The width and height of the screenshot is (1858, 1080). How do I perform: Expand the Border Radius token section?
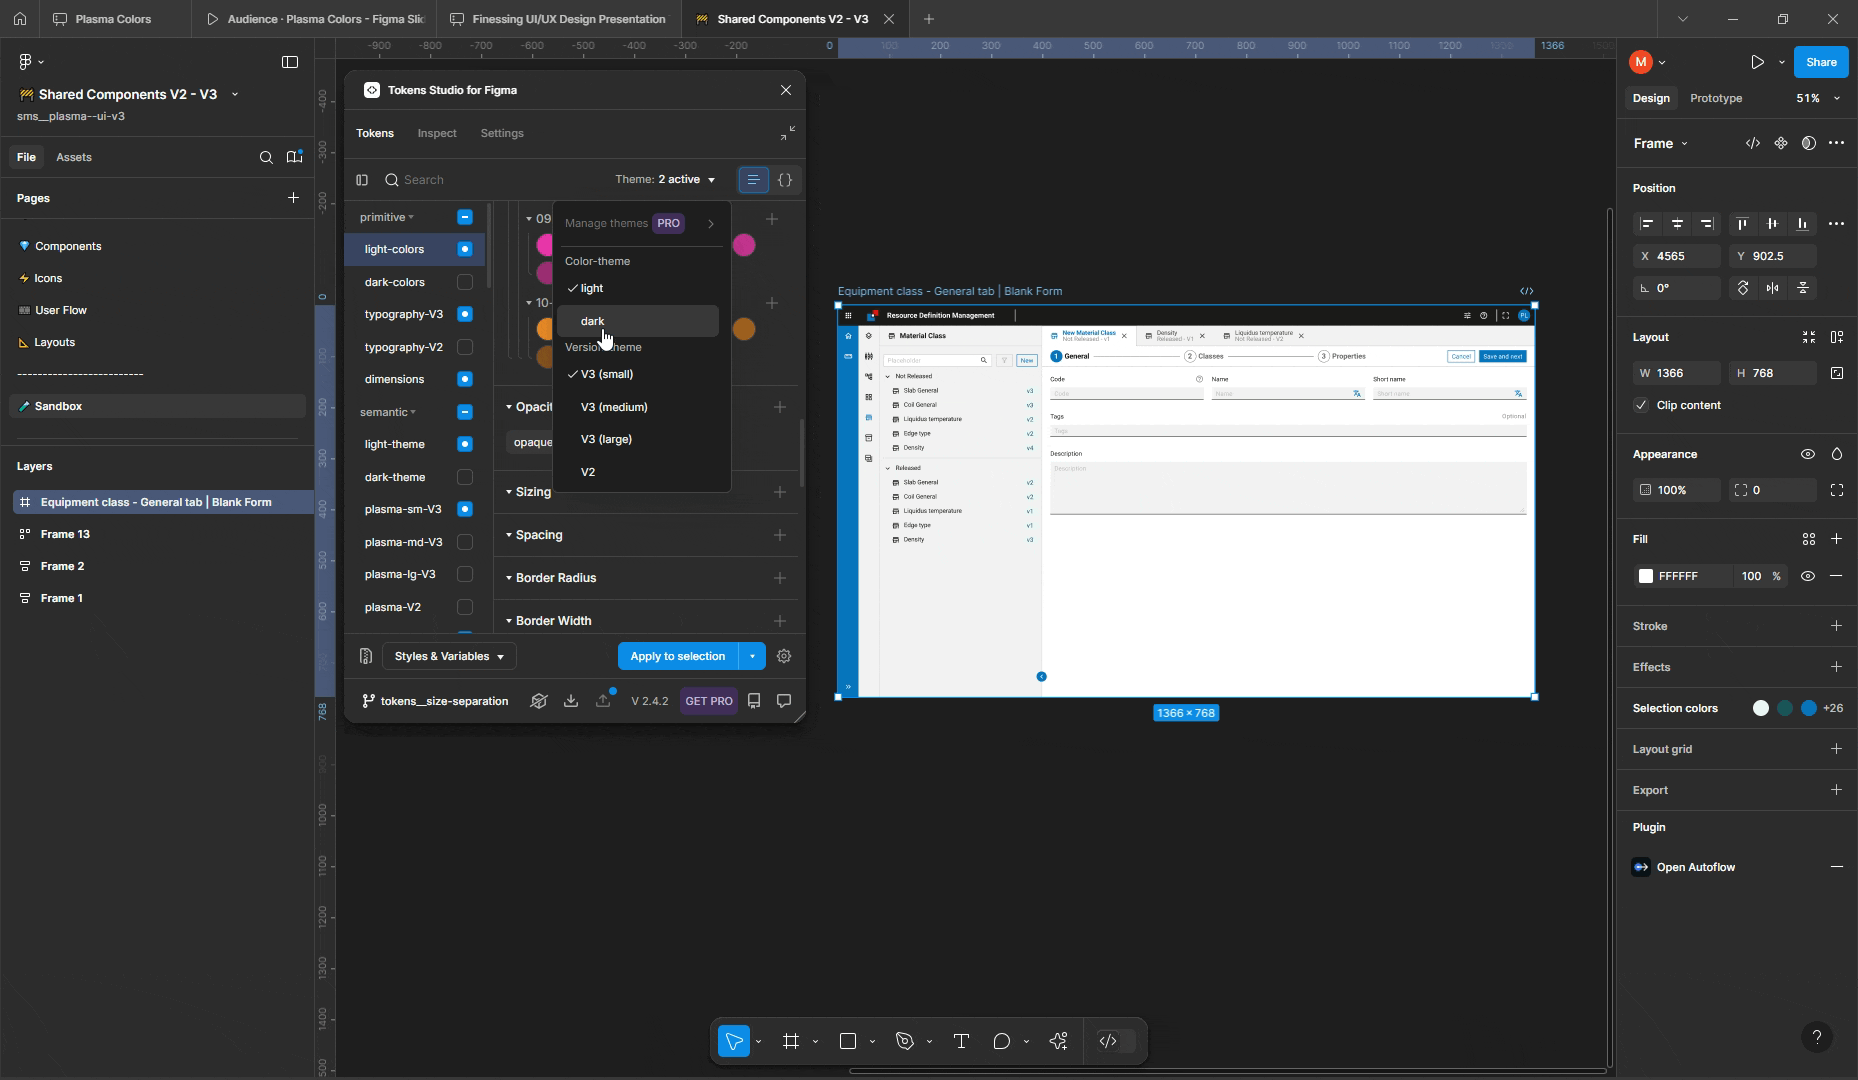[556, 578]
